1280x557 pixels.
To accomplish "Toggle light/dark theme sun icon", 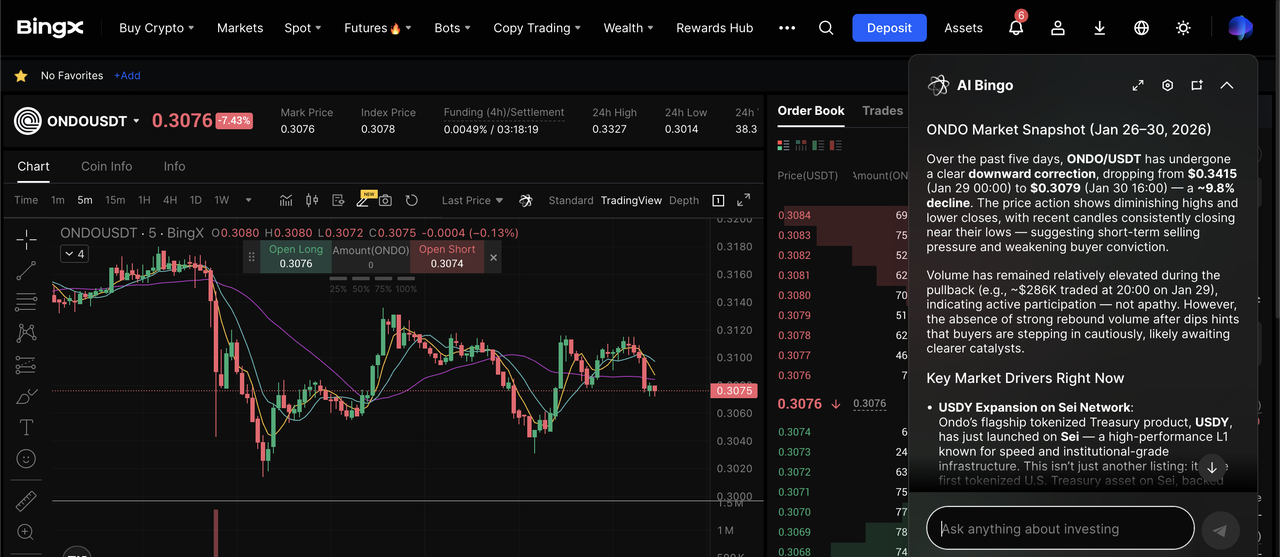I will 1183,28.
